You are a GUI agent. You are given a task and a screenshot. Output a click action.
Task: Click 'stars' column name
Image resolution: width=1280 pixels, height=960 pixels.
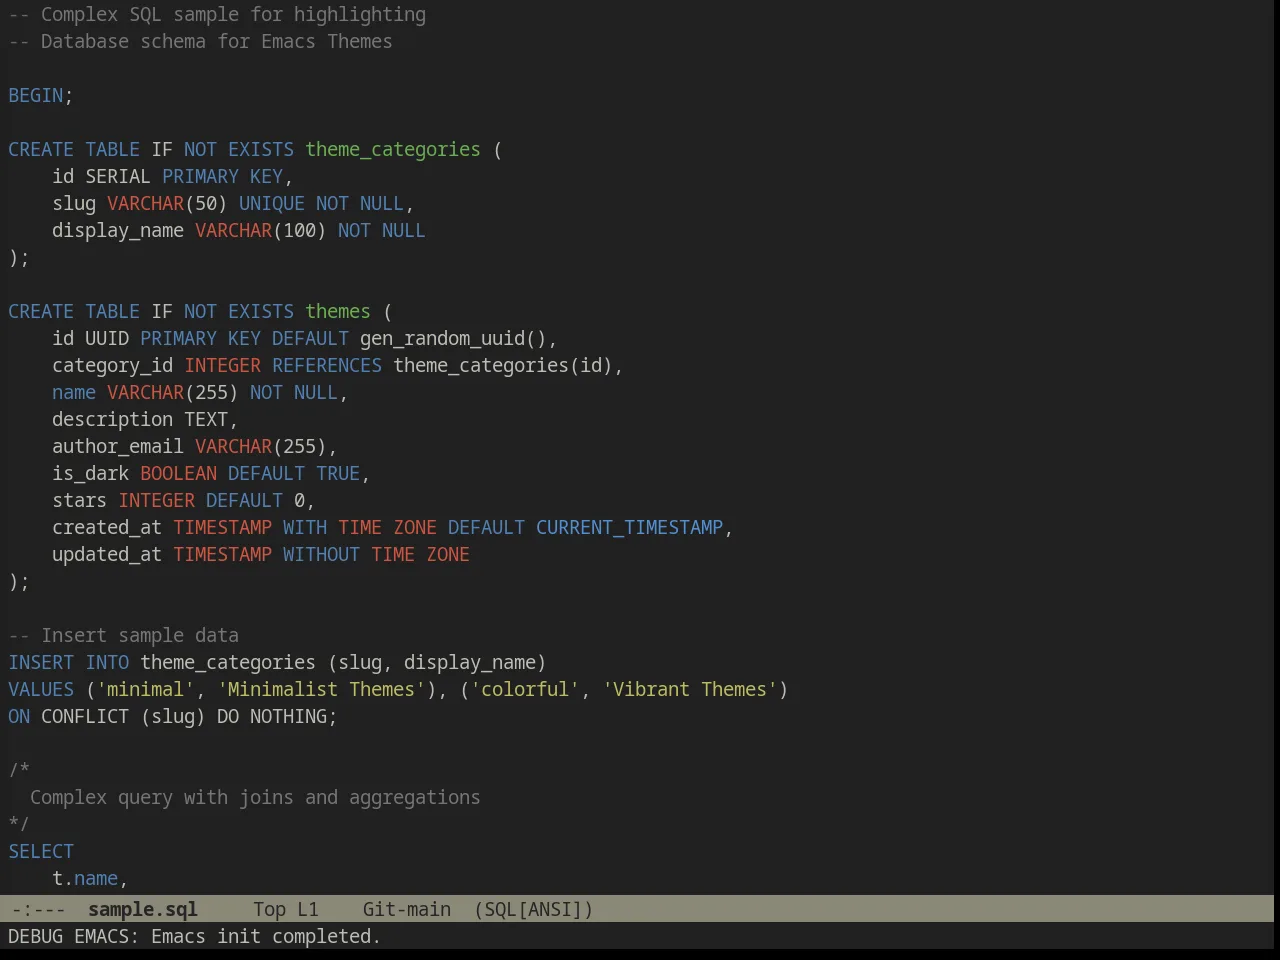(79, 500)
